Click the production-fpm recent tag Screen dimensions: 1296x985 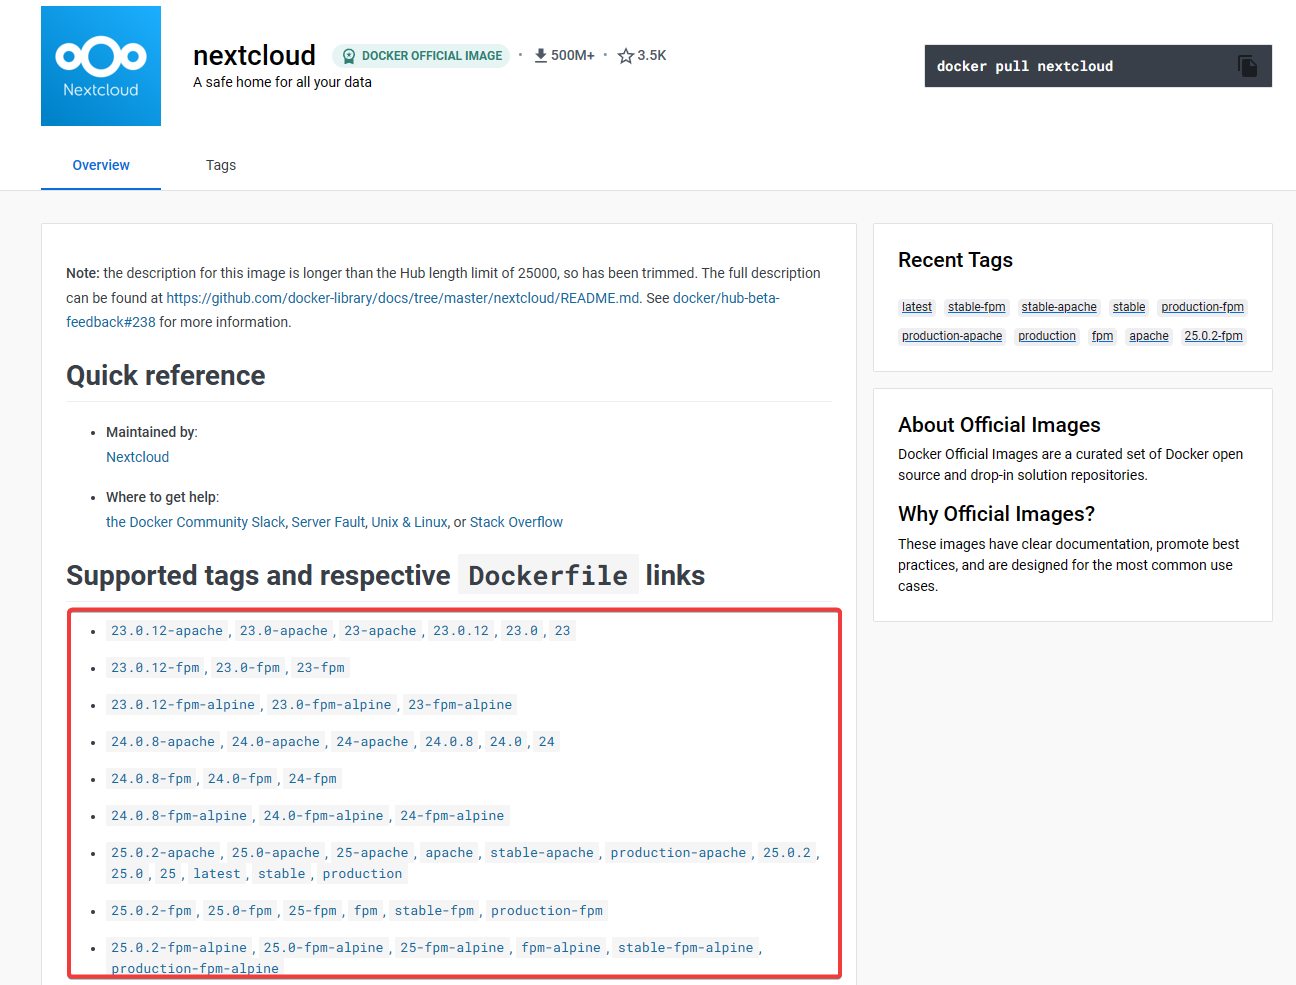point(1202,307)
